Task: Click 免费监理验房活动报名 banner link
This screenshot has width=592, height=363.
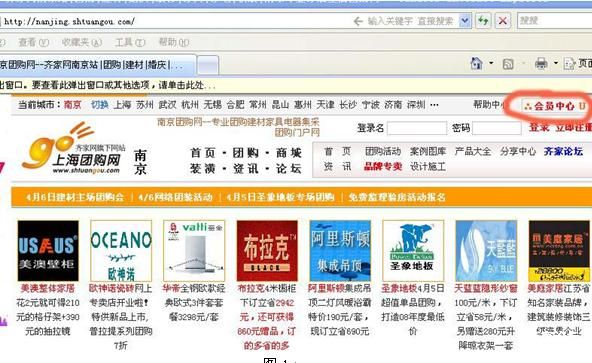Action: (x=397, y=197)
